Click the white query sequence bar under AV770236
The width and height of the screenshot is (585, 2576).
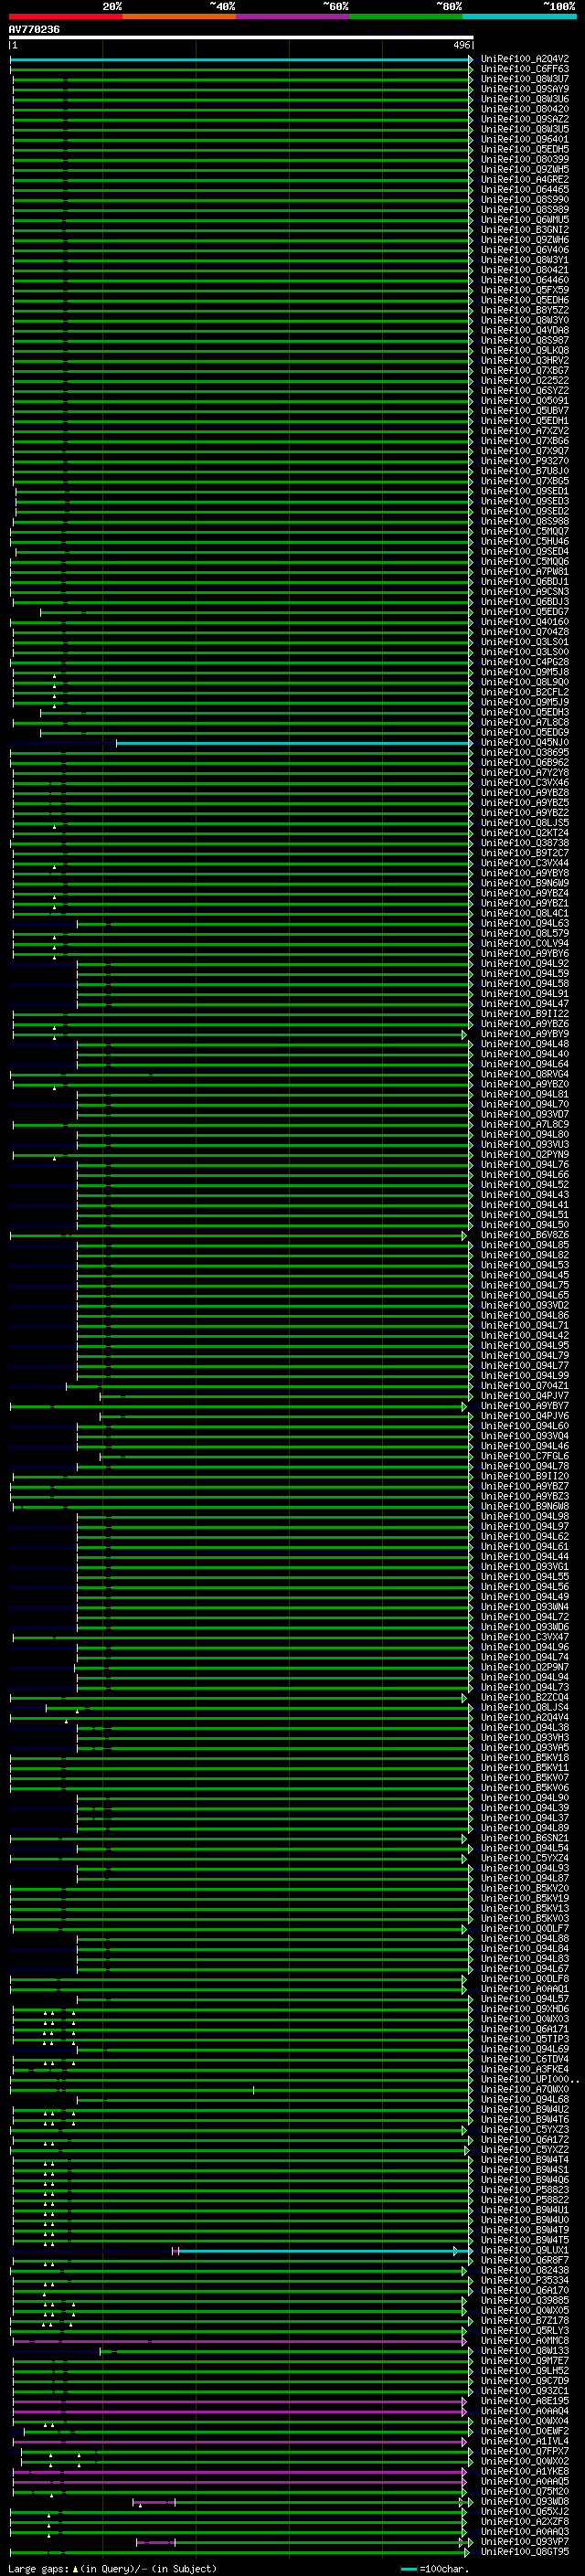pyautogui.click(x=241, y=38)
